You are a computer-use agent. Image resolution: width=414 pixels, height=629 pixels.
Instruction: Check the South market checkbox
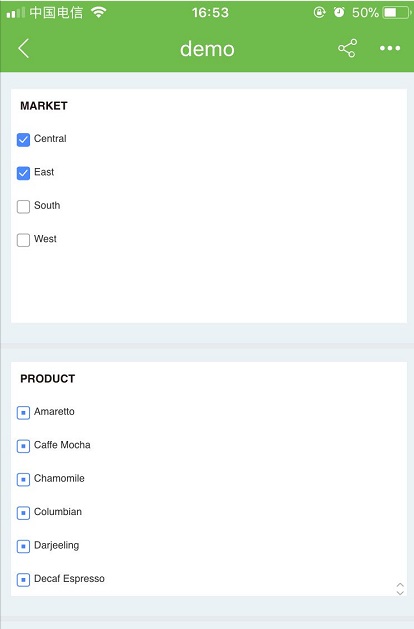pyautogui.click(x=23, y=207)
